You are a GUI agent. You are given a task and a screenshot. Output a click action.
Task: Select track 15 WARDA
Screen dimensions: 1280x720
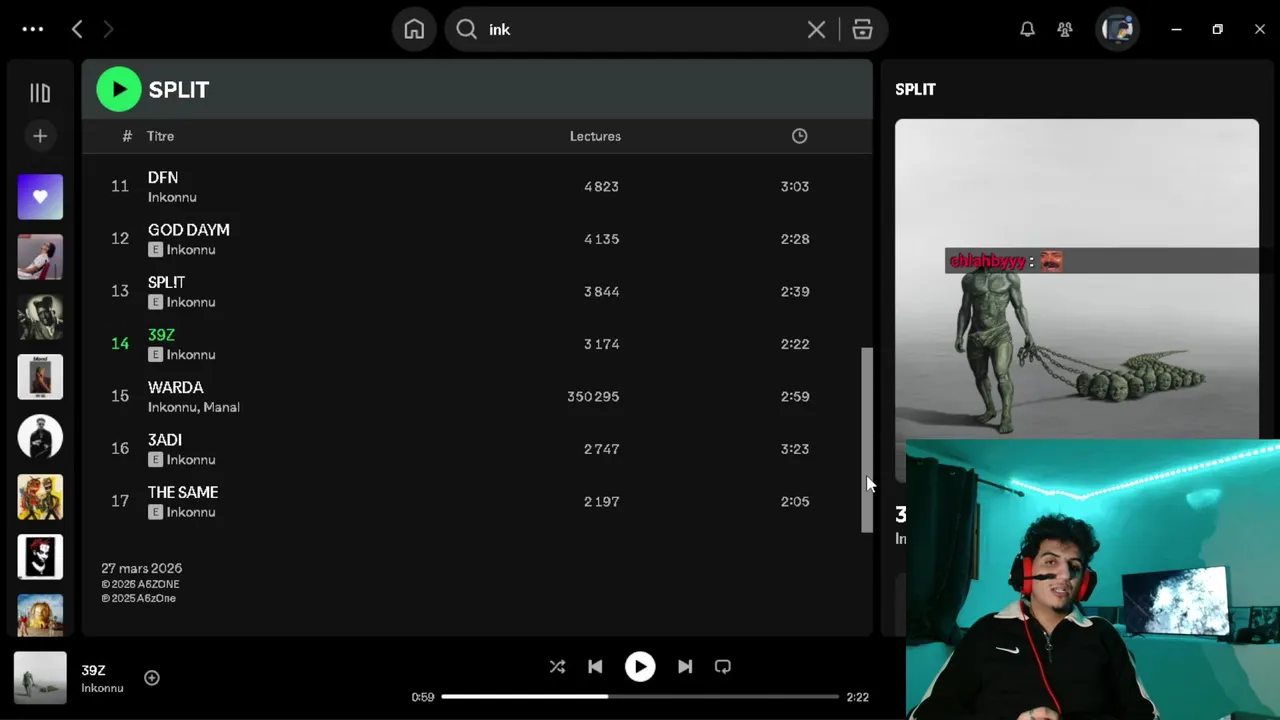coord(477,396)
